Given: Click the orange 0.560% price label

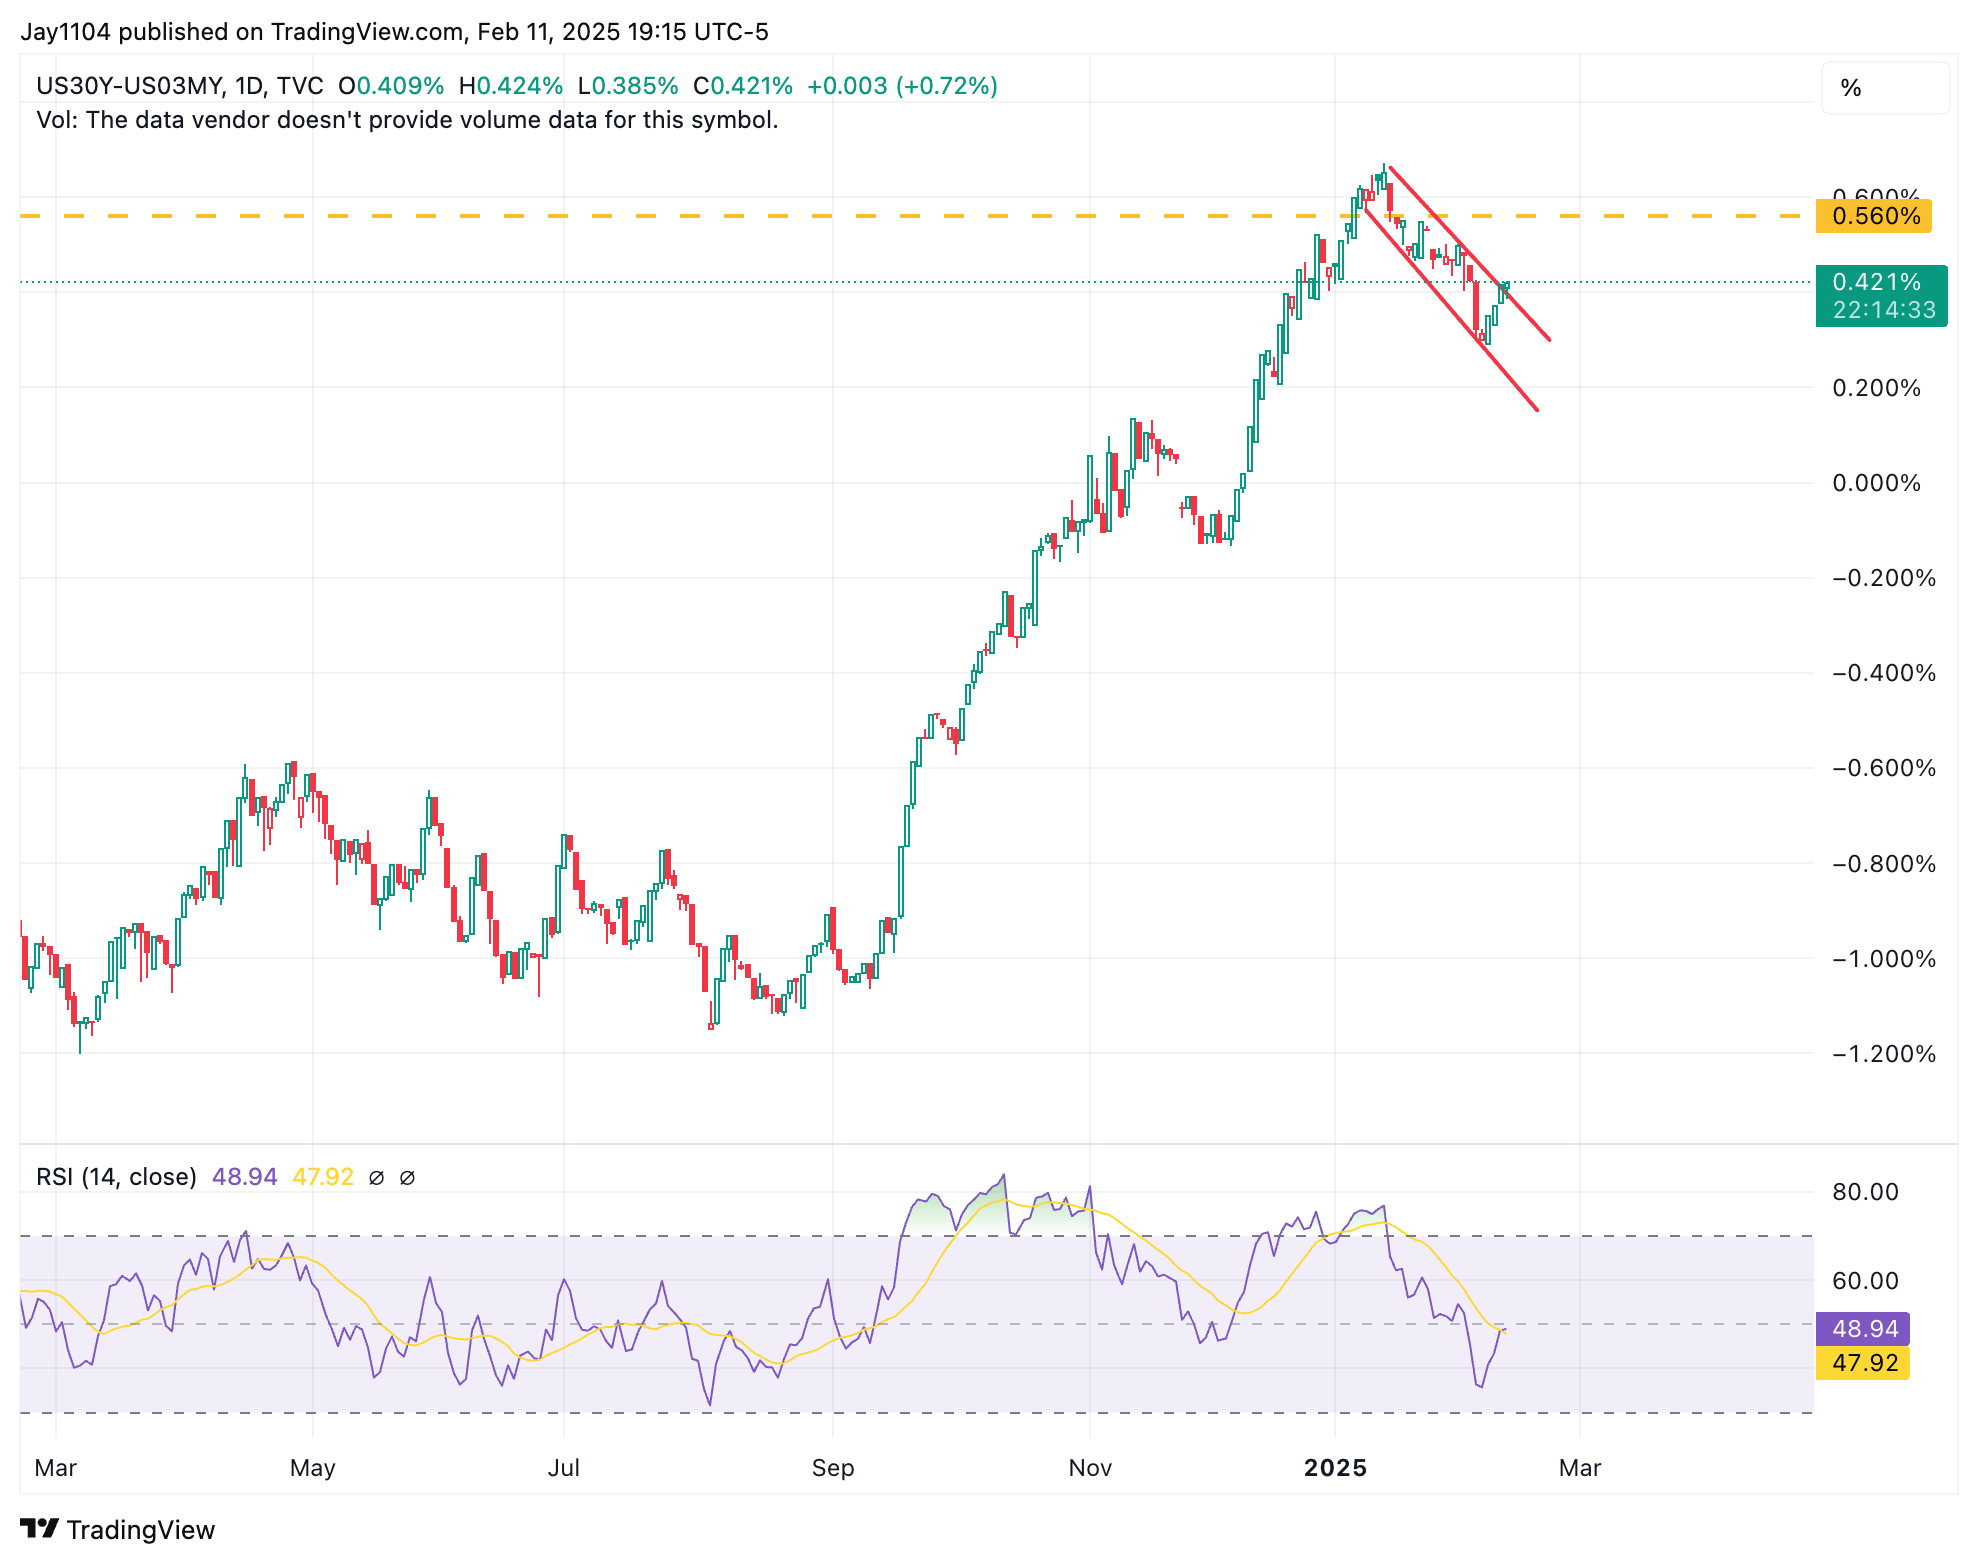Looking at the screenshot, I should click(x=1874, y=216).
